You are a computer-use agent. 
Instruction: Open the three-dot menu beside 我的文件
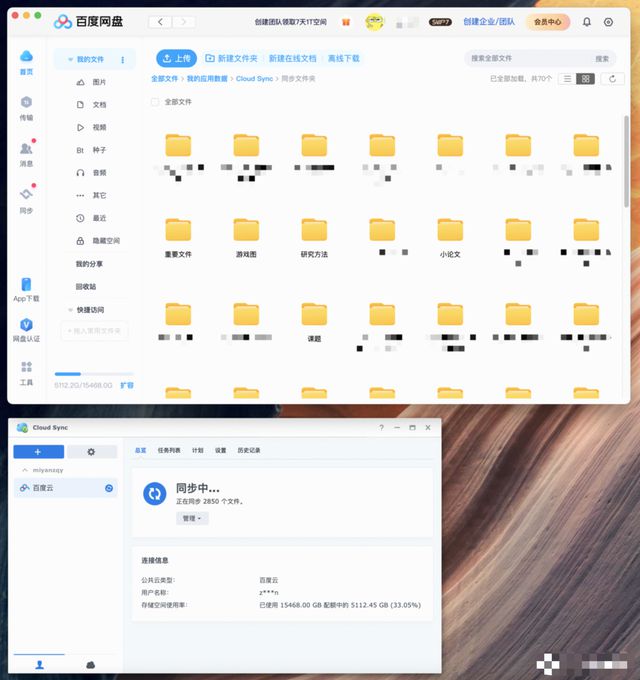click(x=123, y=60)
